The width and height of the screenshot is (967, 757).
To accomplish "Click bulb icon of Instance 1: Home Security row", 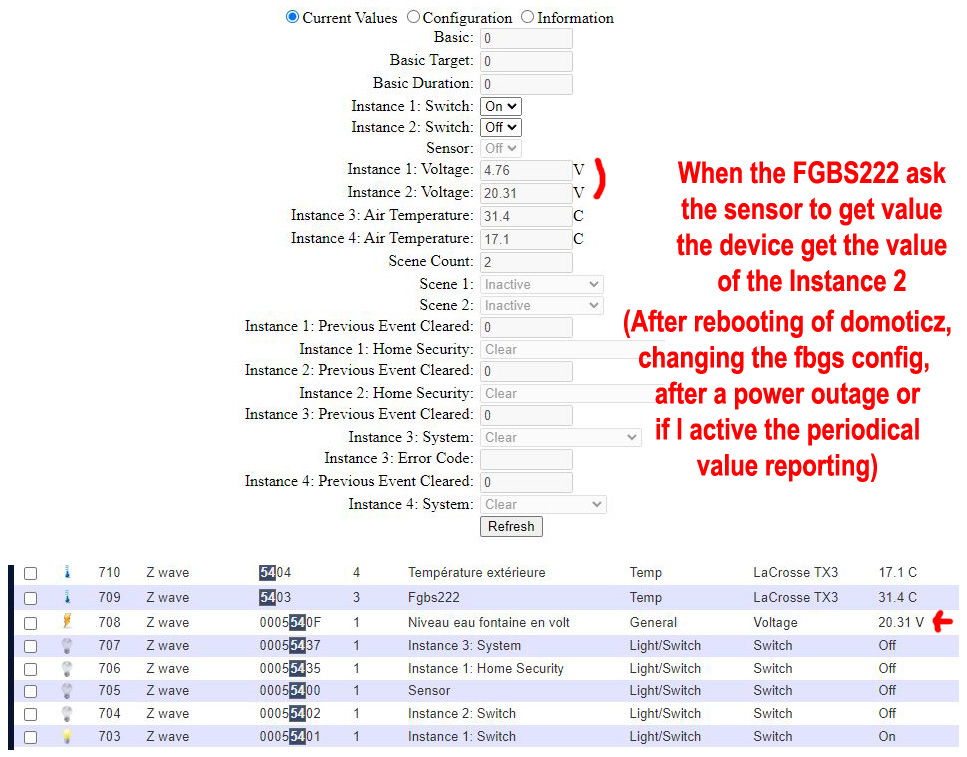I will tap(67, 668).
